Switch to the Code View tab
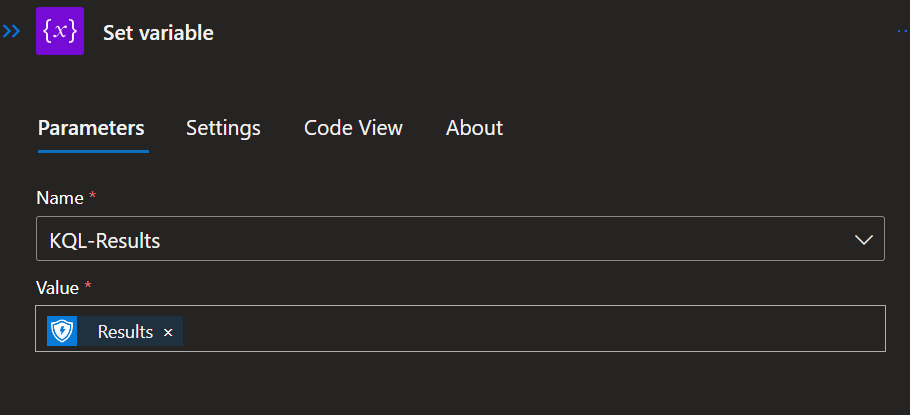 click(353, 128)
